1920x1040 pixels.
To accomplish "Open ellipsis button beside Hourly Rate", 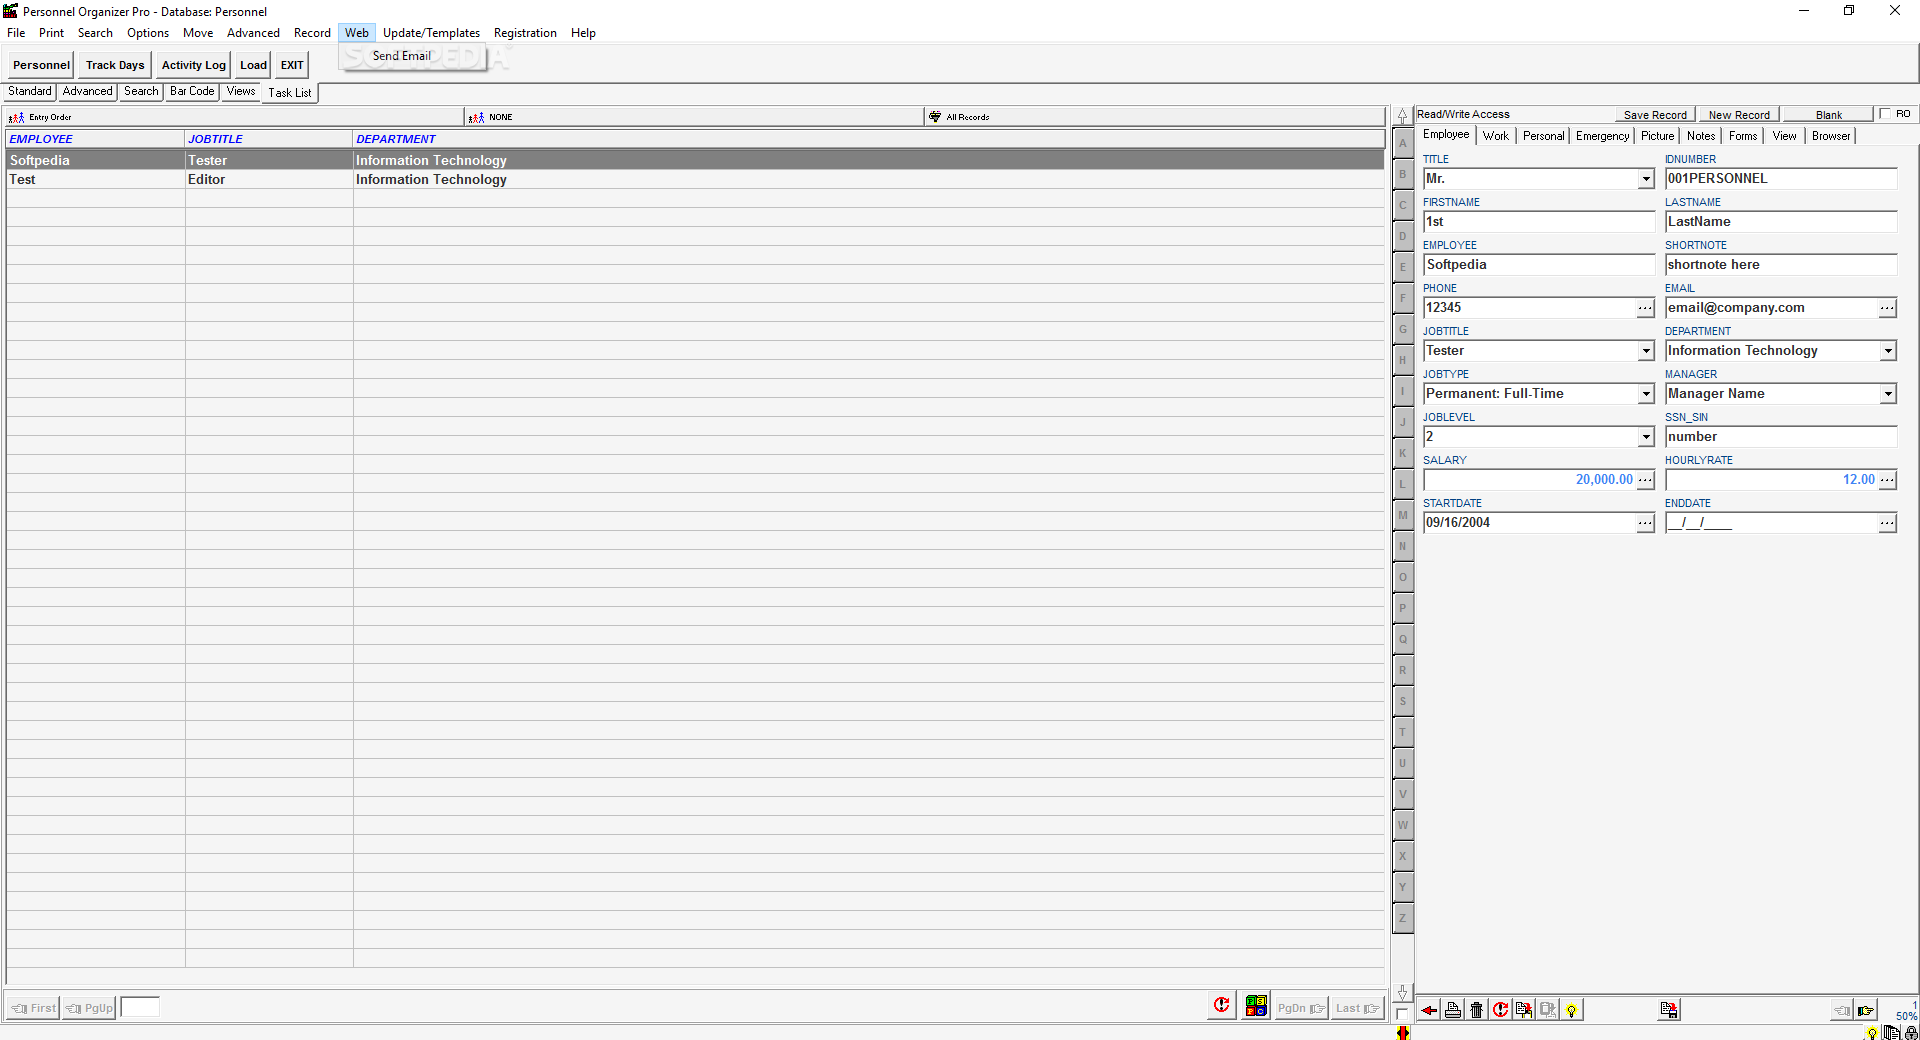I will (1887, 480).
